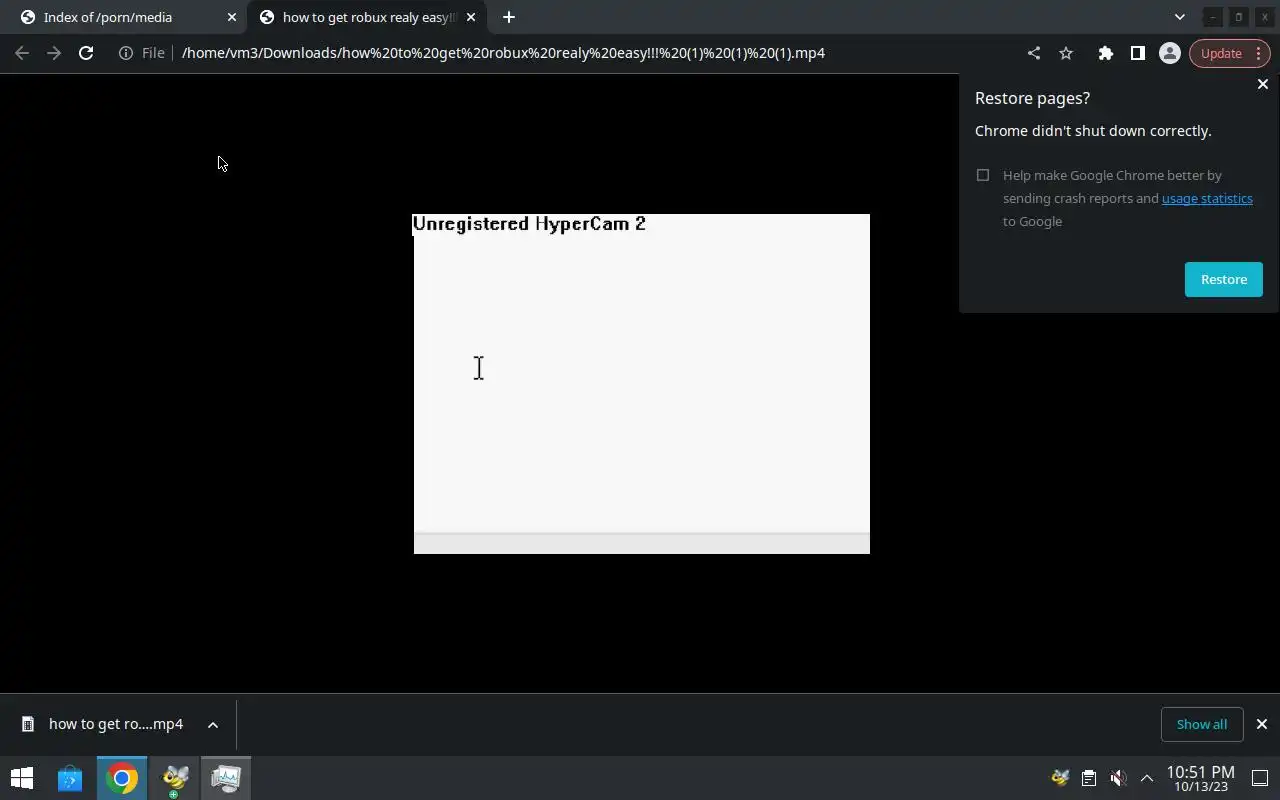
Task: Open the system monitor taskbar app
Action: click(226, 778)
